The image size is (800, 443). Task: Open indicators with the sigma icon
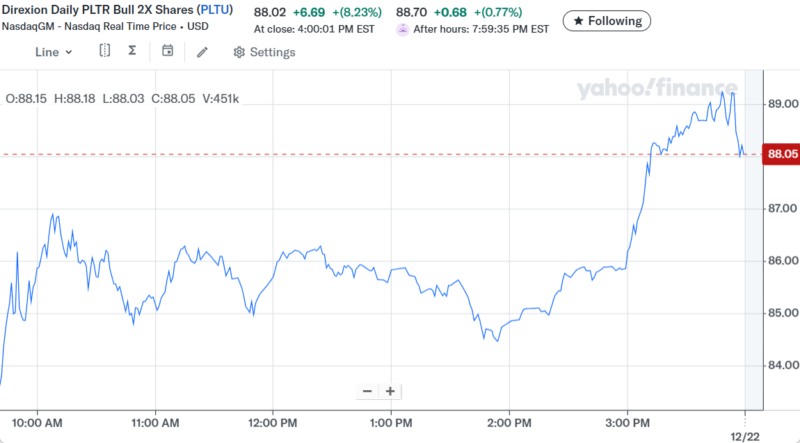pos(132,51)
